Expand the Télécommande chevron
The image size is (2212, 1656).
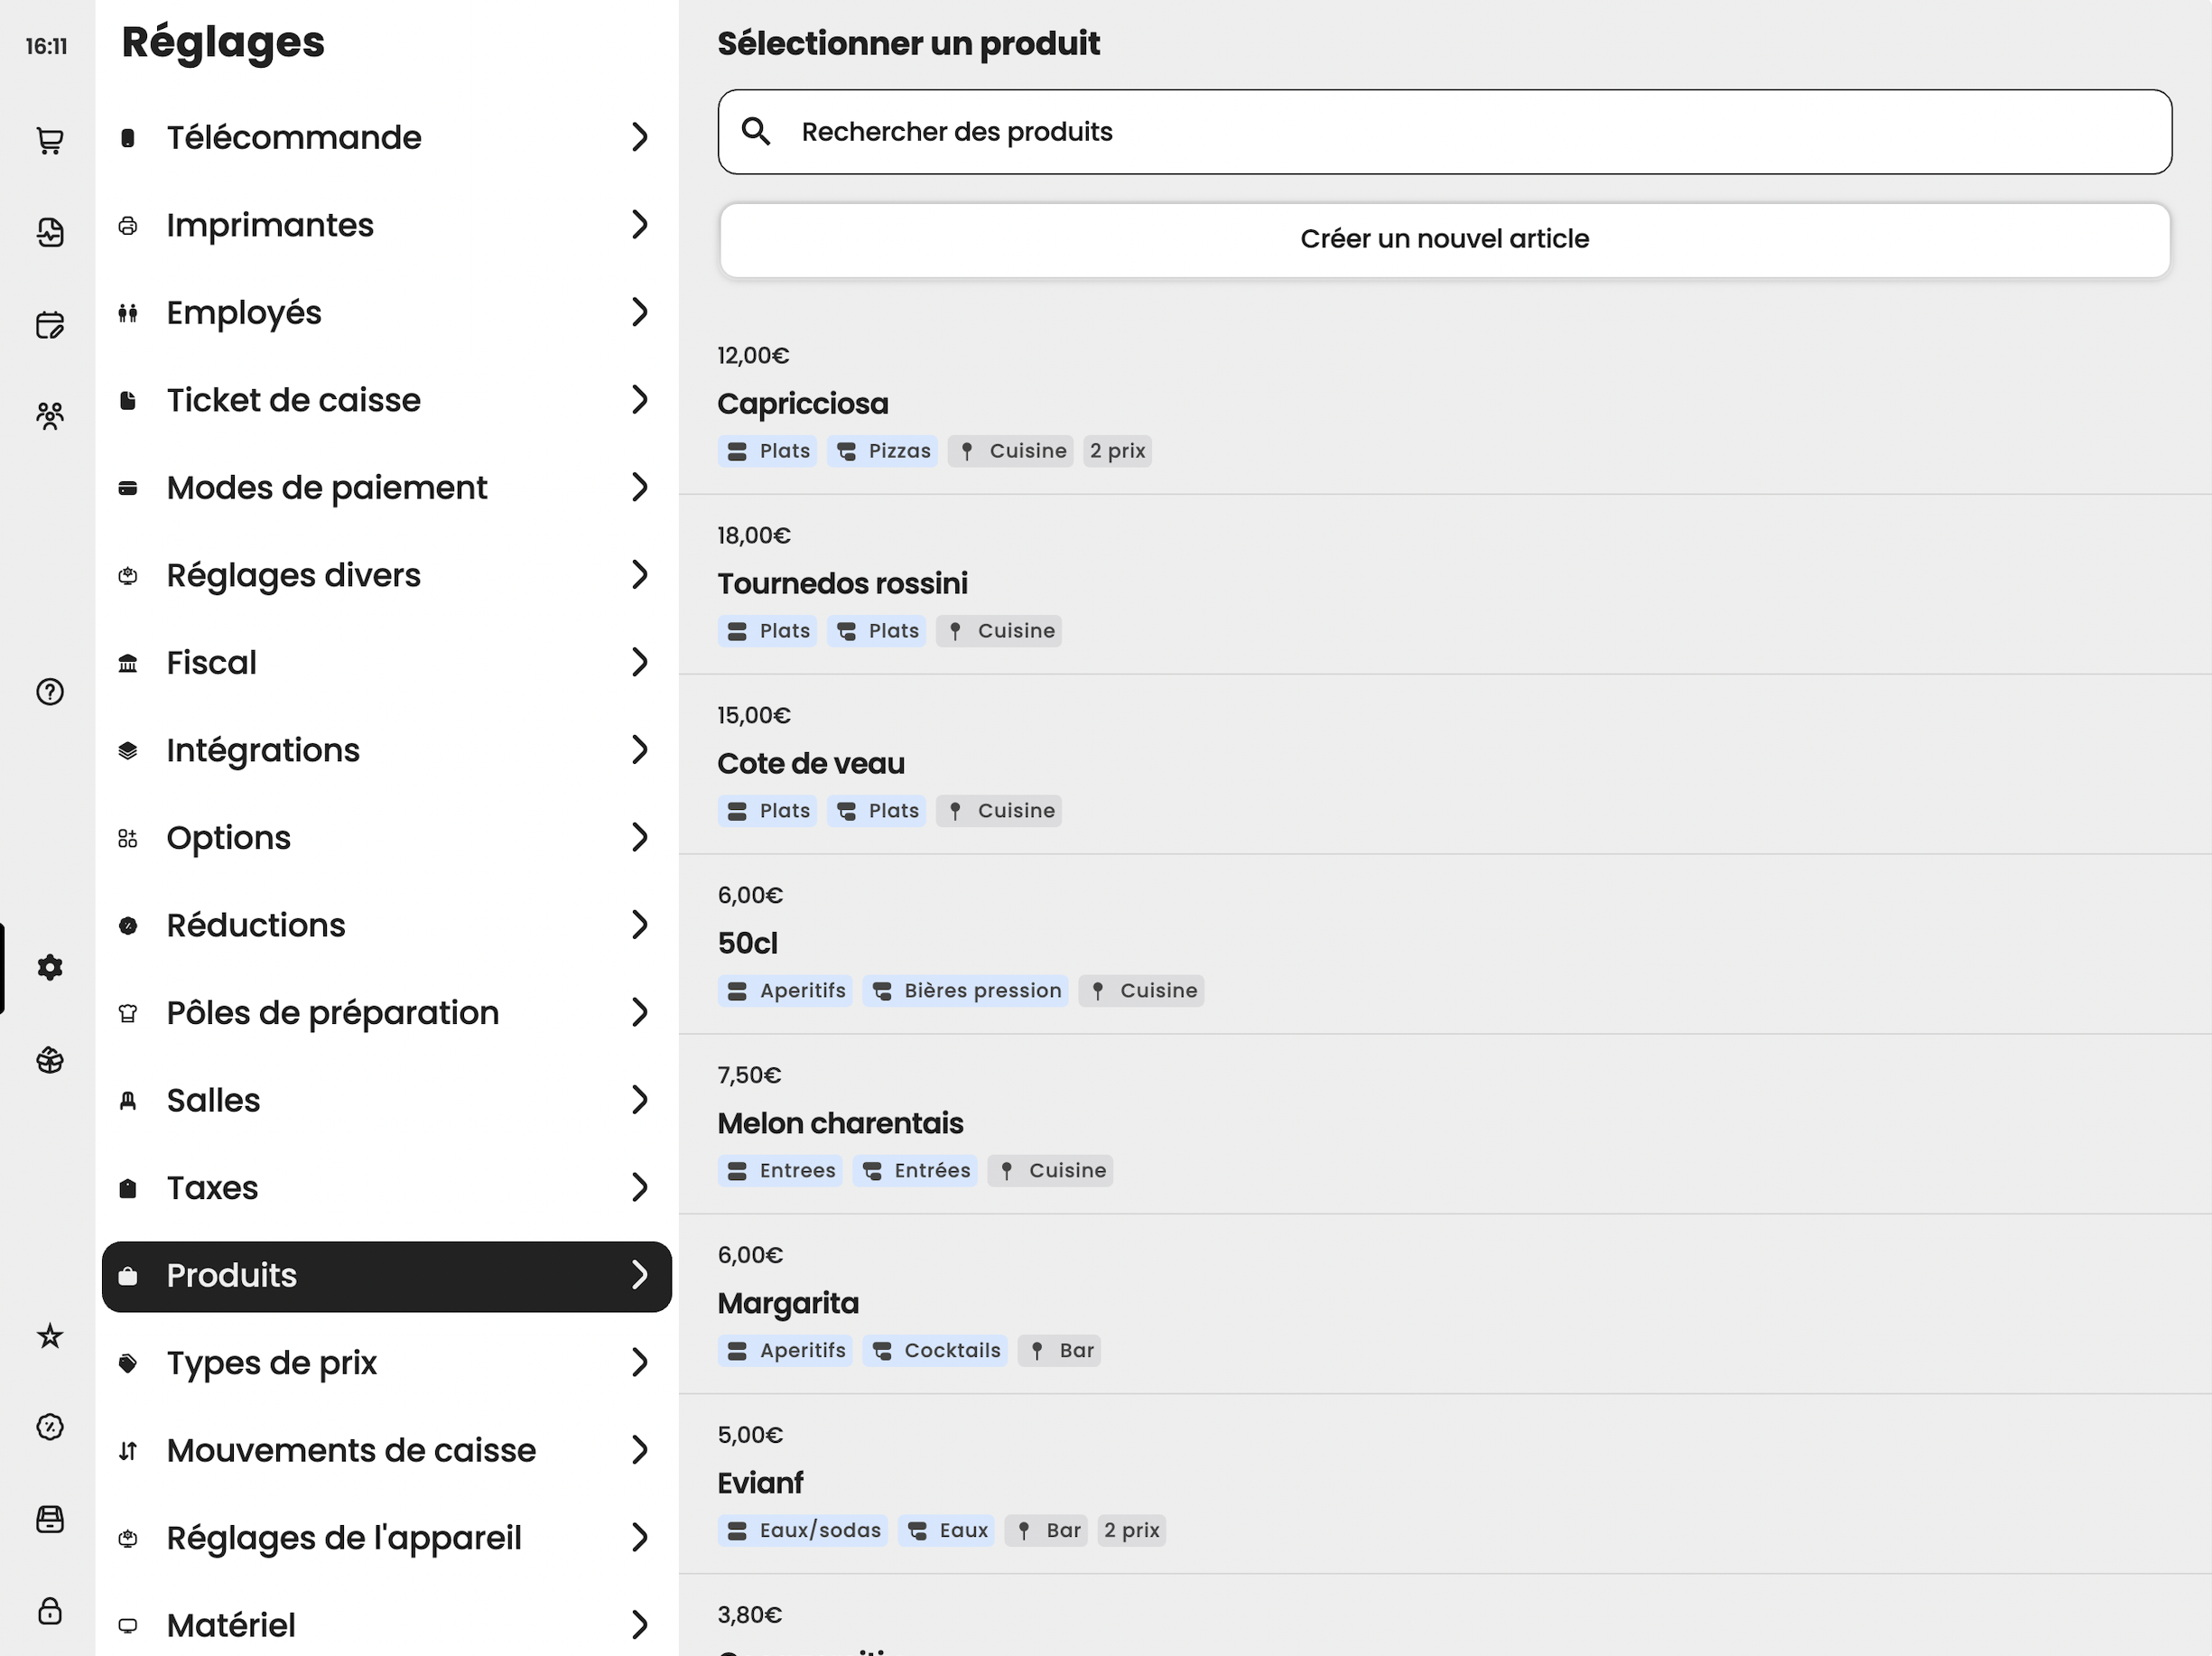pyautogui.click(x=640, y=137)
